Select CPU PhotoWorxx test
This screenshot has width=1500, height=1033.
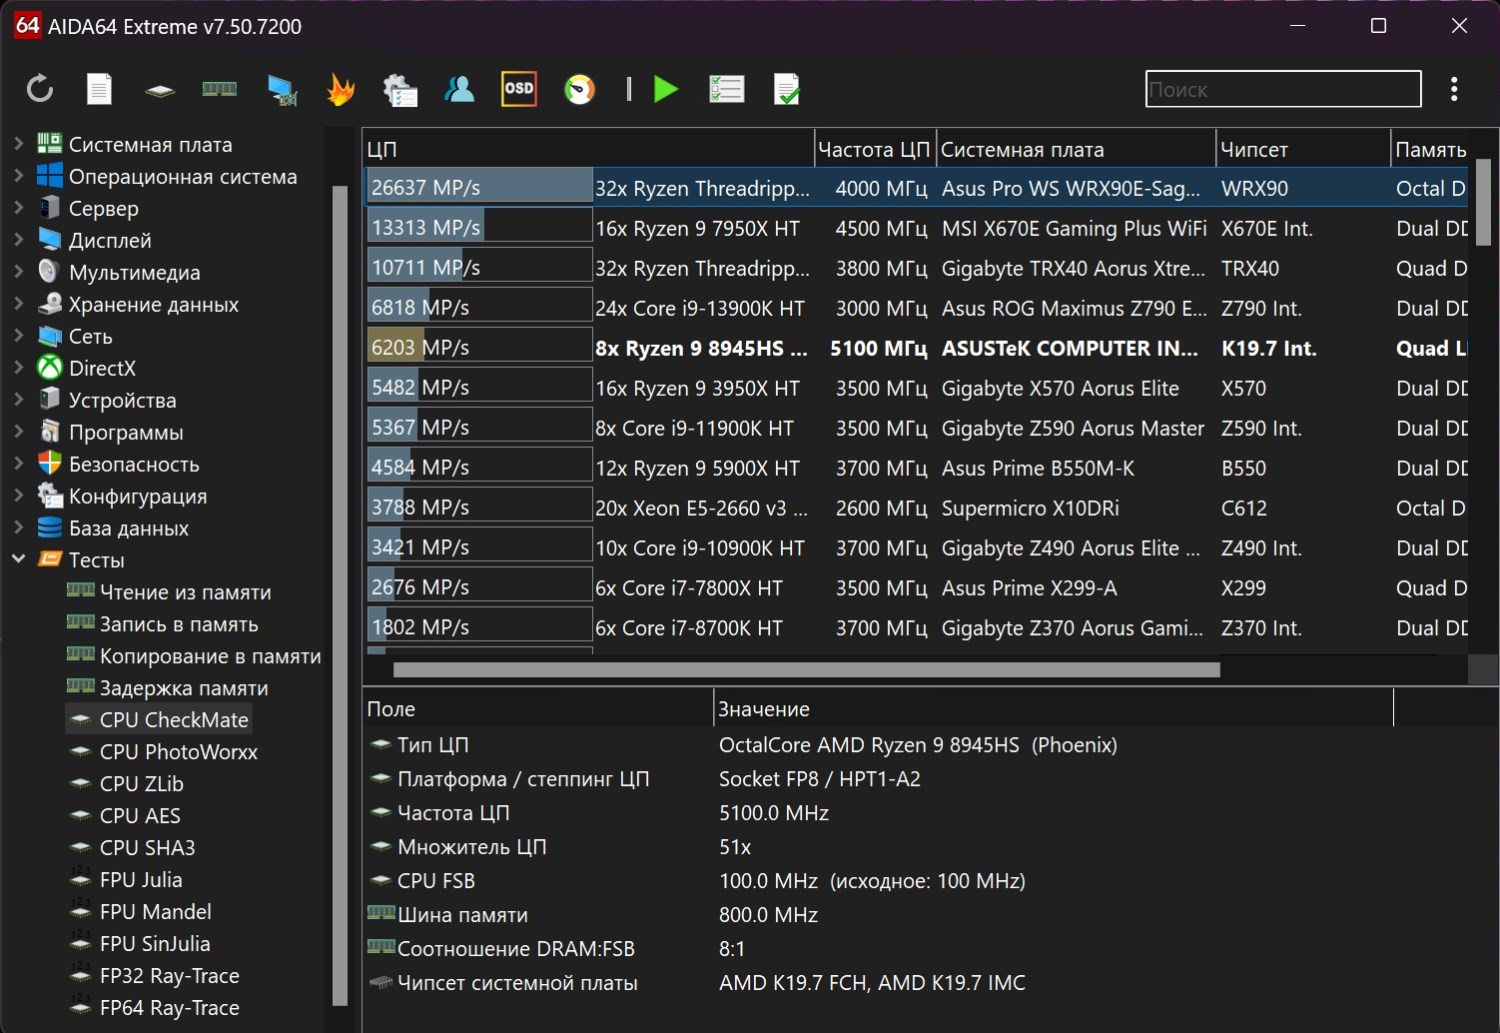pos(178,752)
